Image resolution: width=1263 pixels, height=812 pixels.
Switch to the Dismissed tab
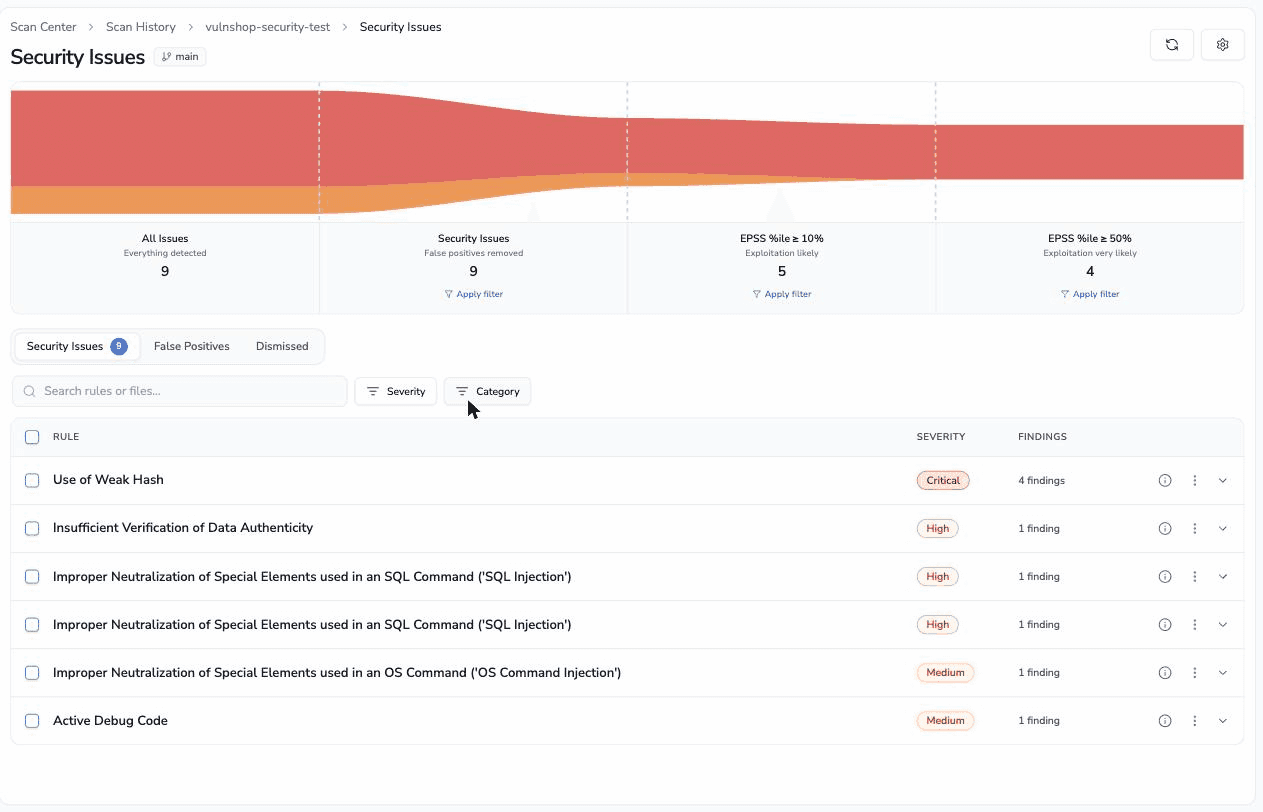pos(282,346)
